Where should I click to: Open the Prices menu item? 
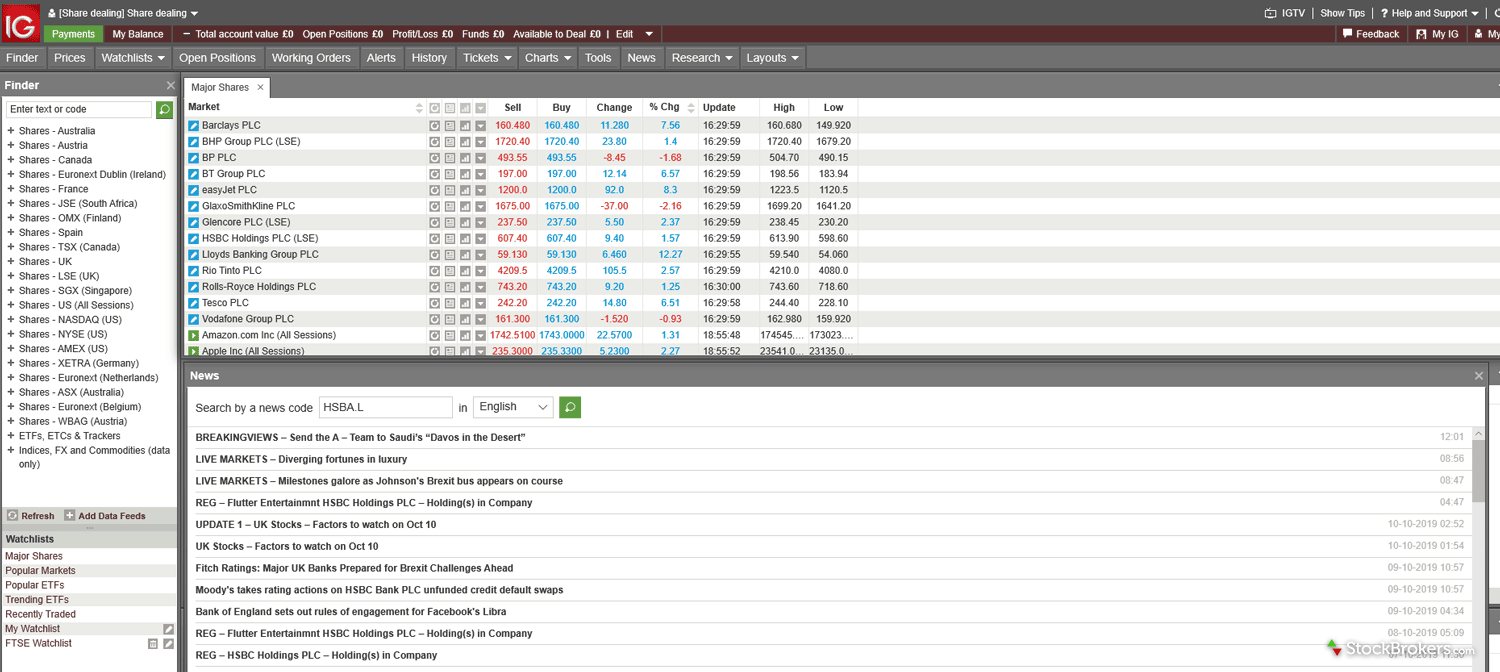70,58
